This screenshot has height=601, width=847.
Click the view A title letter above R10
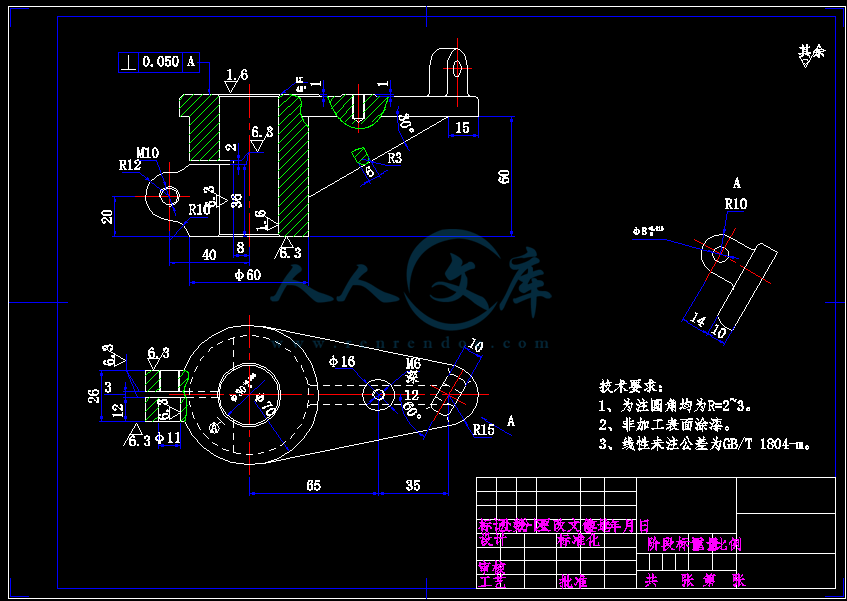coord(737,183)
